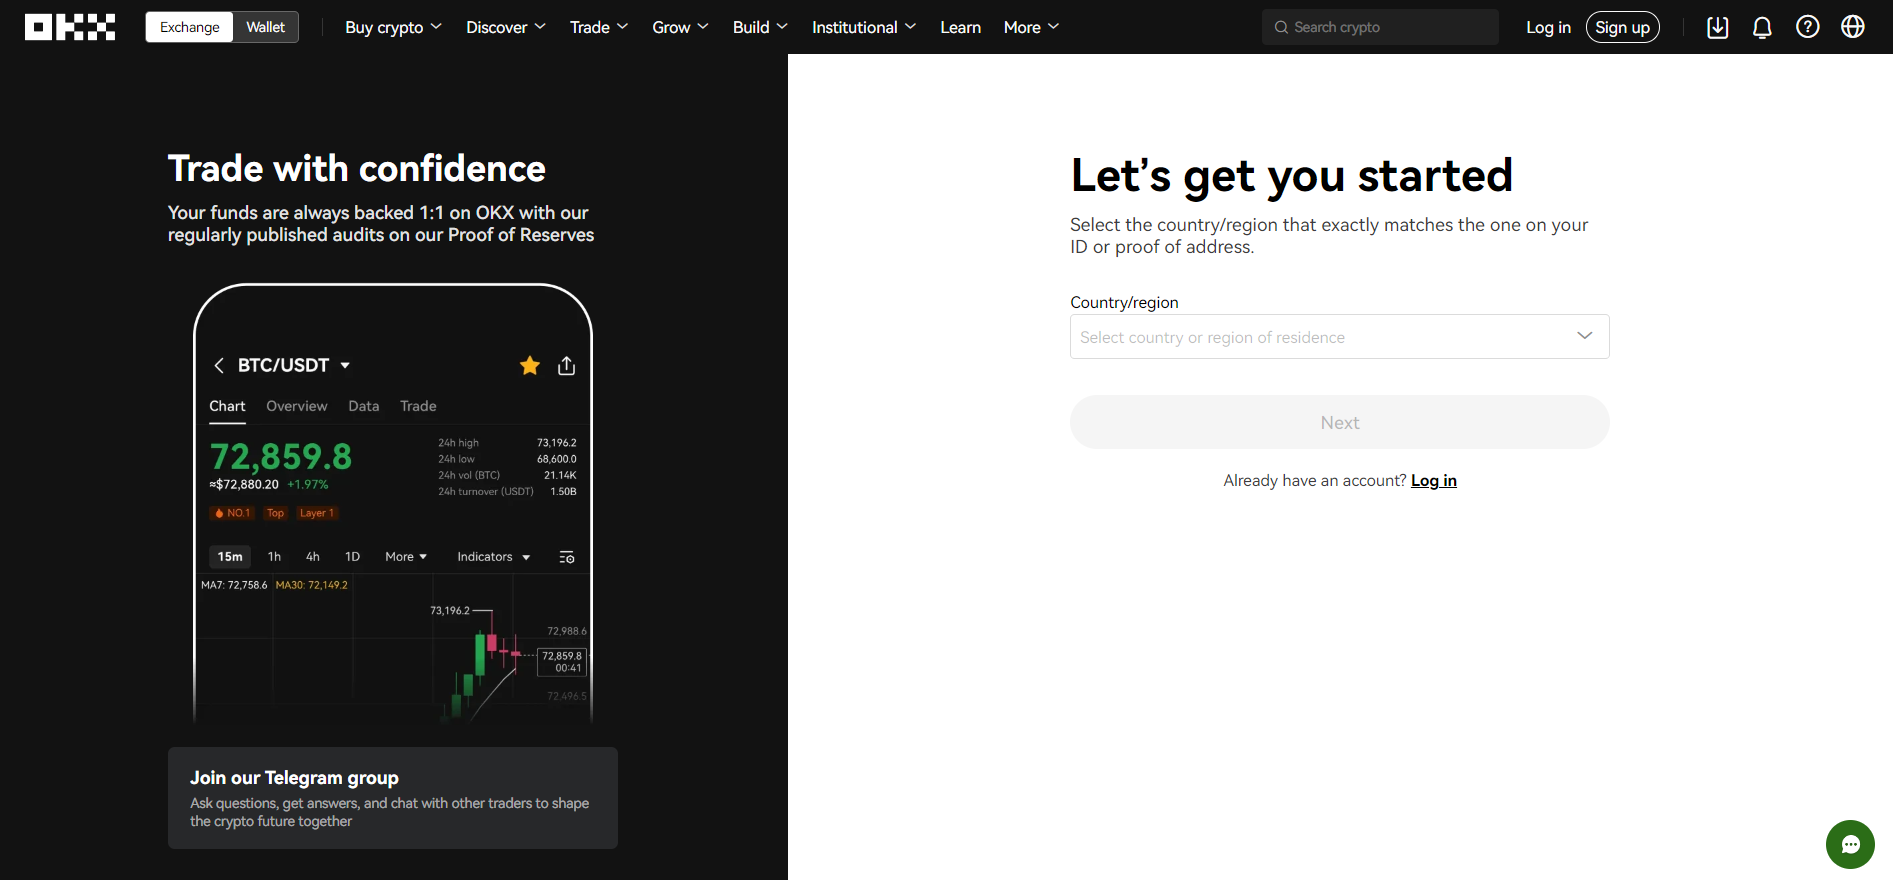Click the OKX logo
This screenshot has width=1893, height=880.
click(x=70, y=27)
